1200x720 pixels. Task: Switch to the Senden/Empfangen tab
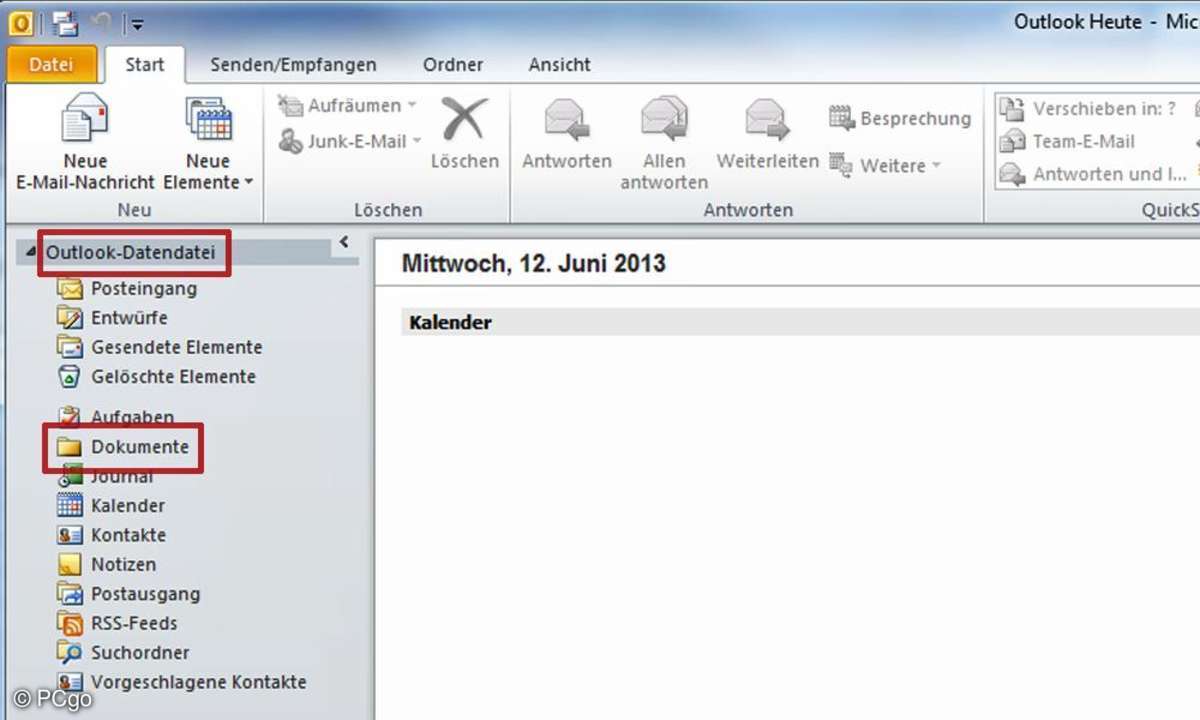[x=293, y=65]
